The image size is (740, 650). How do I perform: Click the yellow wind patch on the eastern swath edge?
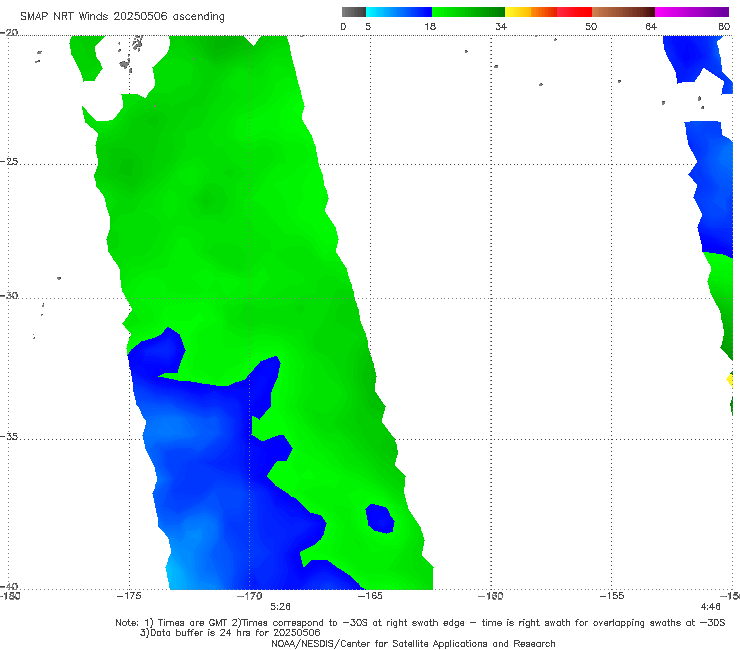730,380
